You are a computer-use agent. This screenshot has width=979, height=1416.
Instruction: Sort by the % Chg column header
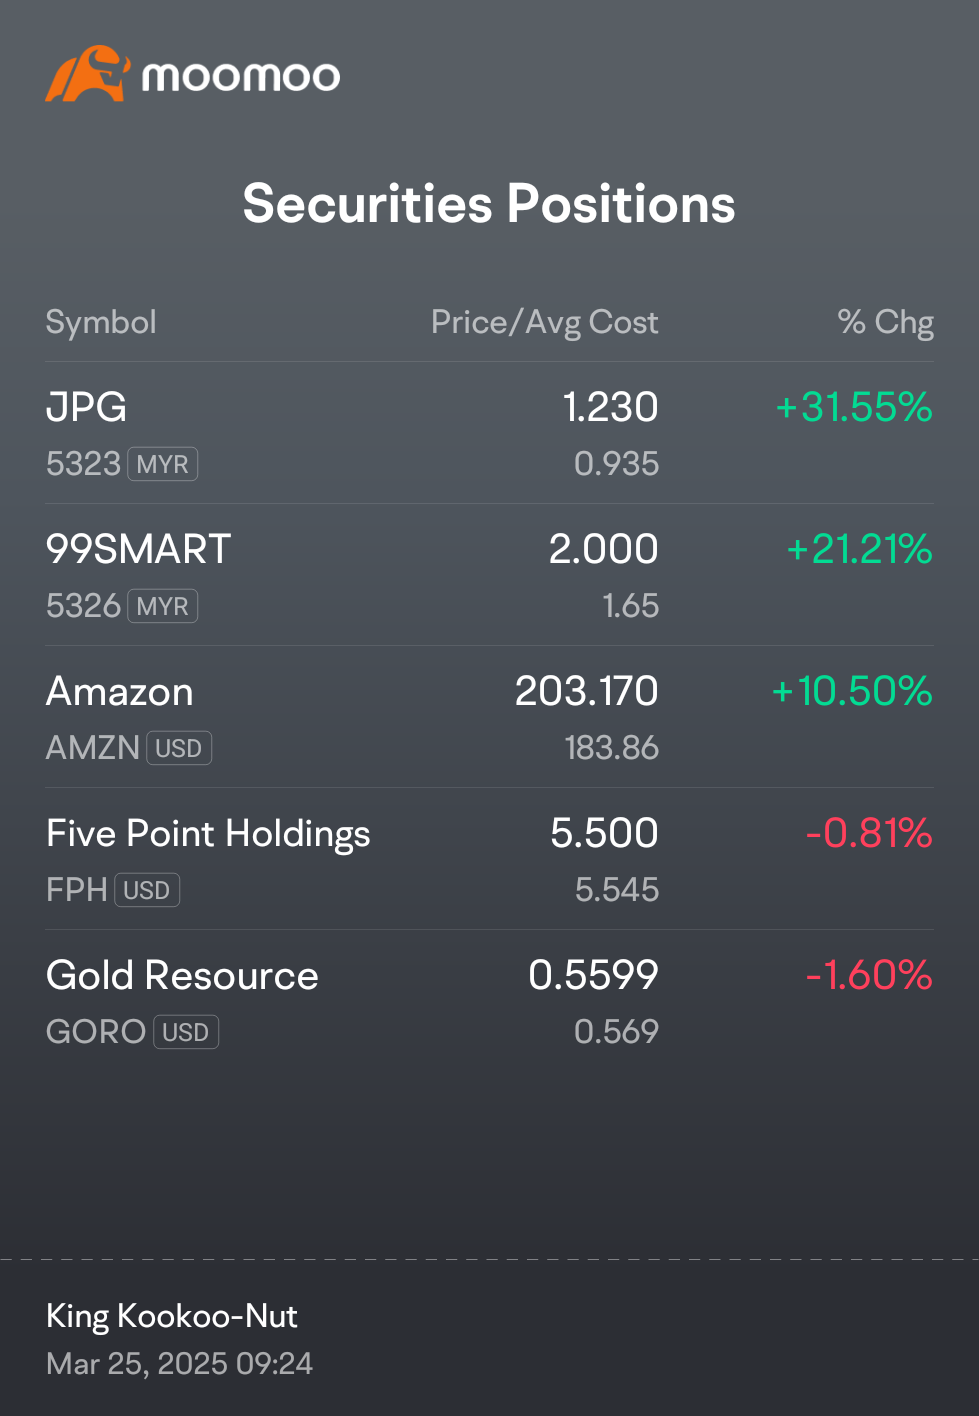click(x=885, y=322)
